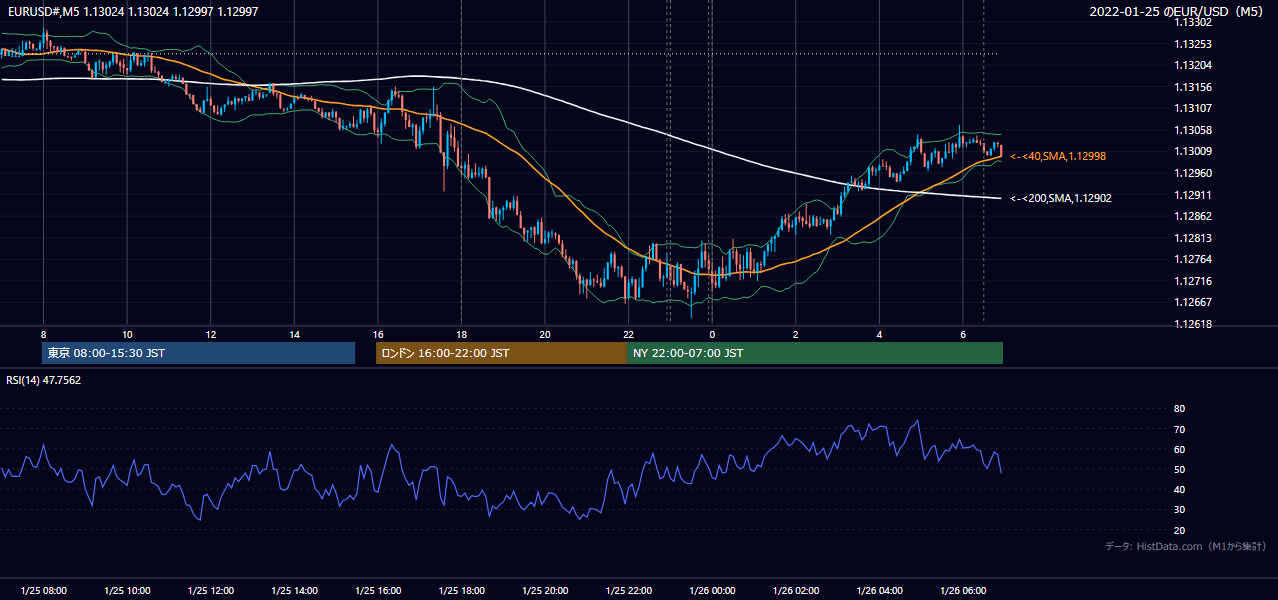Click the 2022-01-25 EUR/USD (M5) chart title

1178,11
